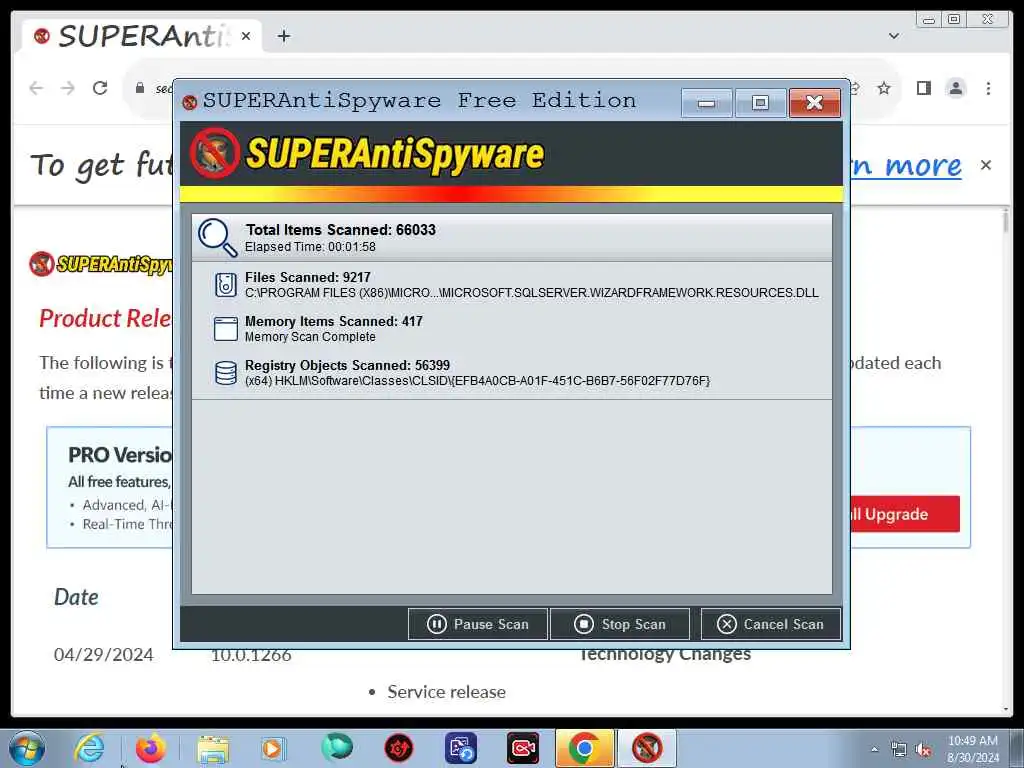Click the Stop Scan button
The height and width of the screenshot is (768, 1024).
click(x=620, y=624)
